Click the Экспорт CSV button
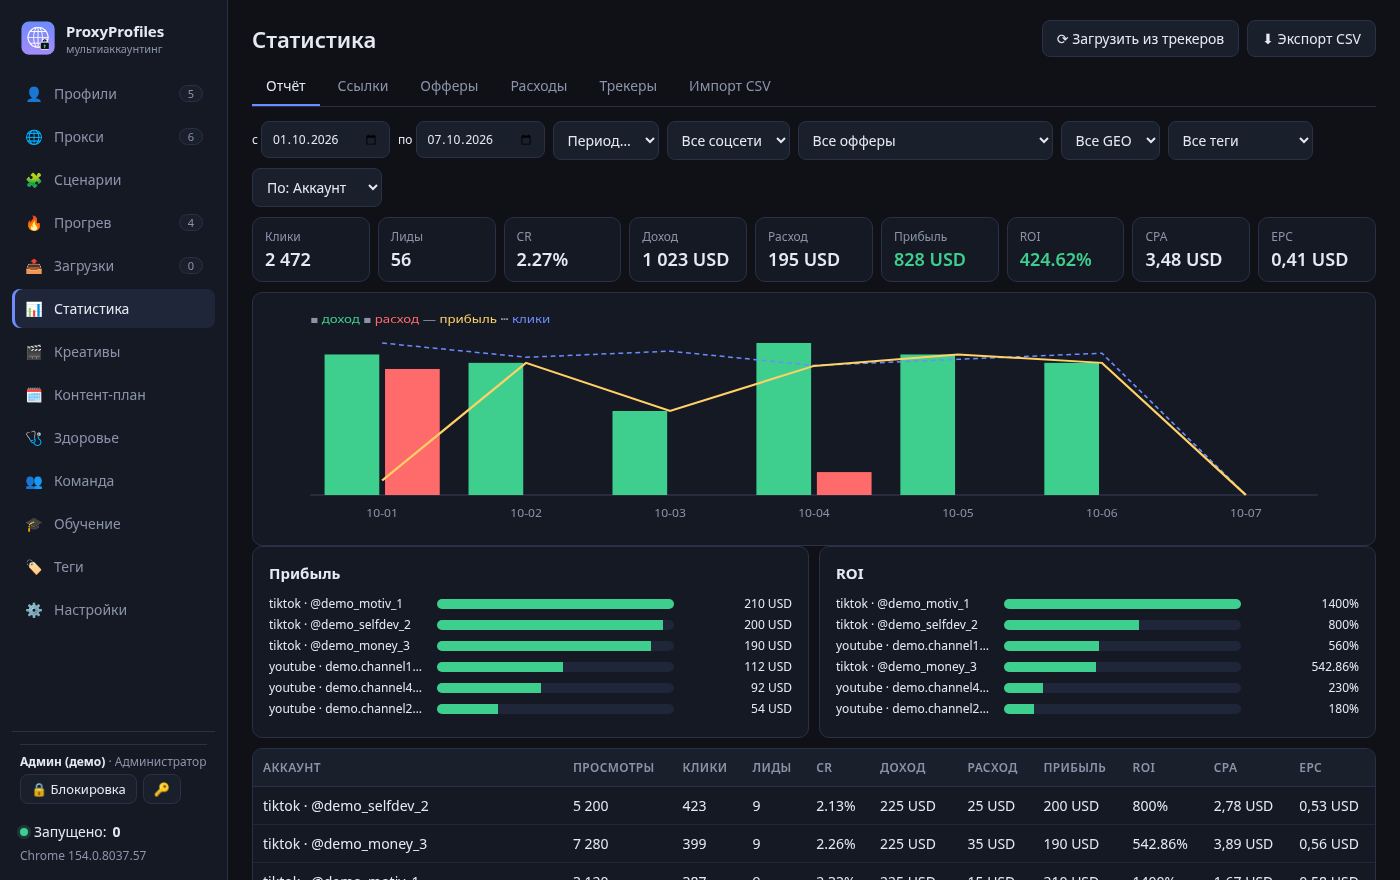This screenshot has height=880, width=1400. point(1311,39)
